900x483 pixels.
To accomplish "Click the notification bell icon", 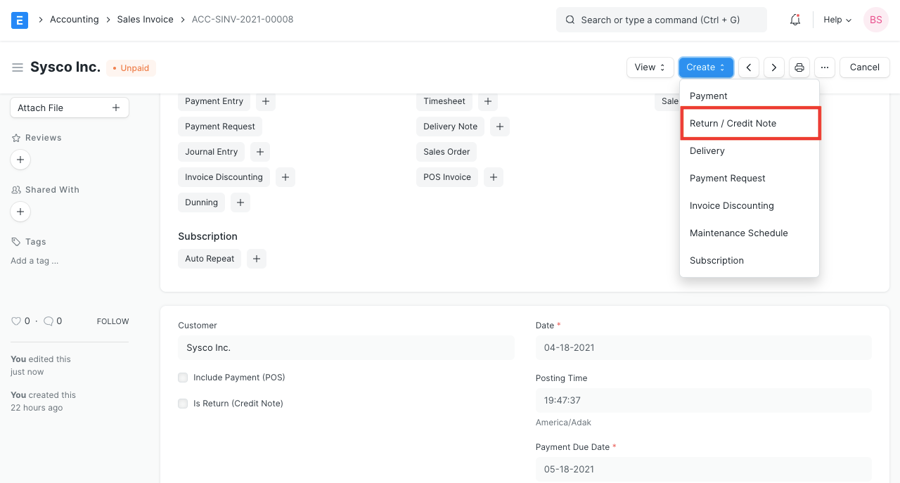I will click(795, 19).
